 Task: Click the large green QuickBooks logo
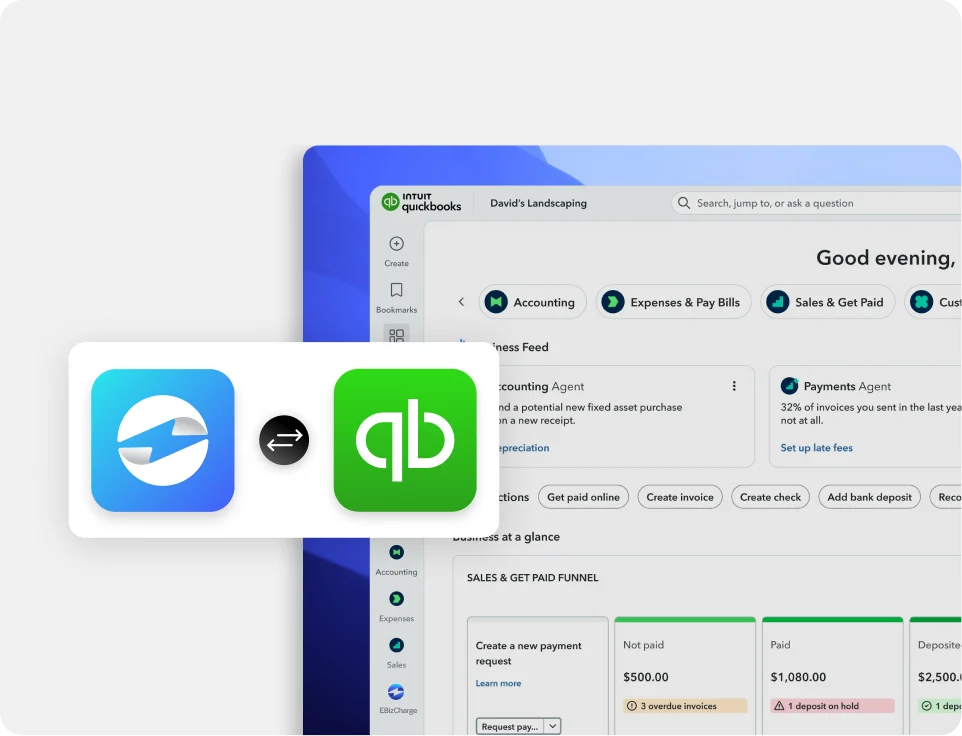pos(405,440)
